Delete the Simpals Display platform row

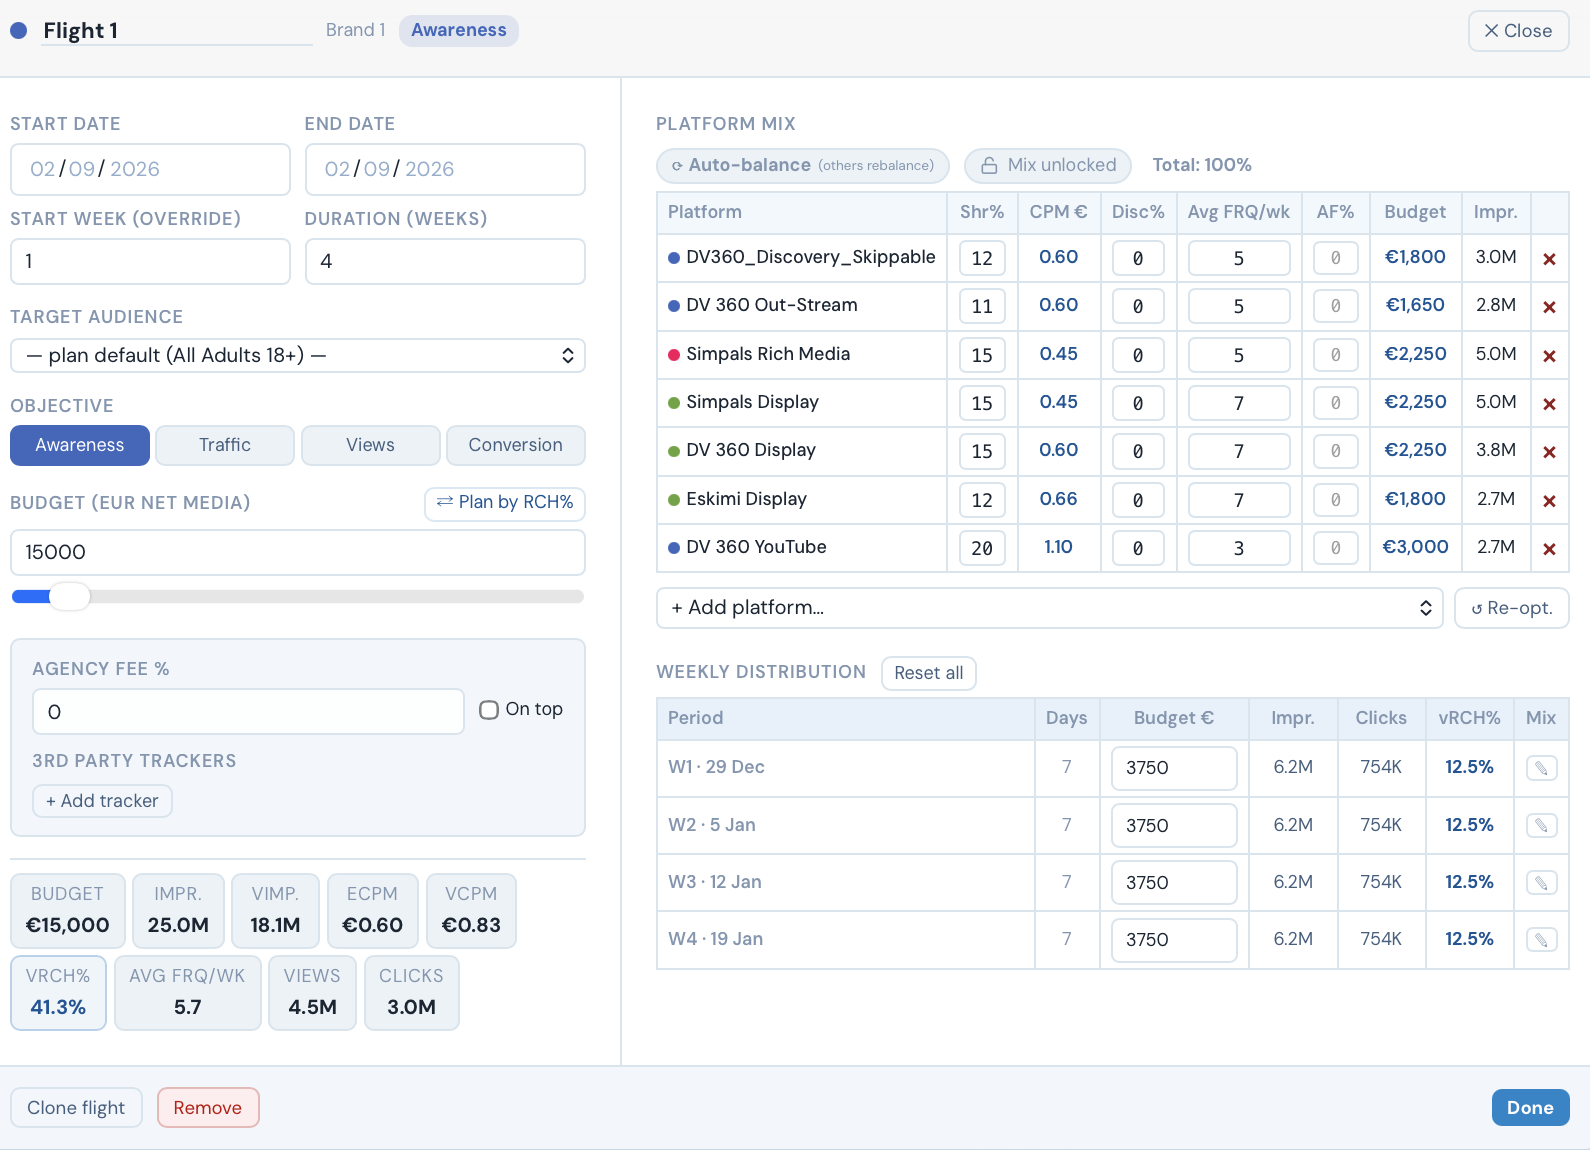[x=1549, y=404]
